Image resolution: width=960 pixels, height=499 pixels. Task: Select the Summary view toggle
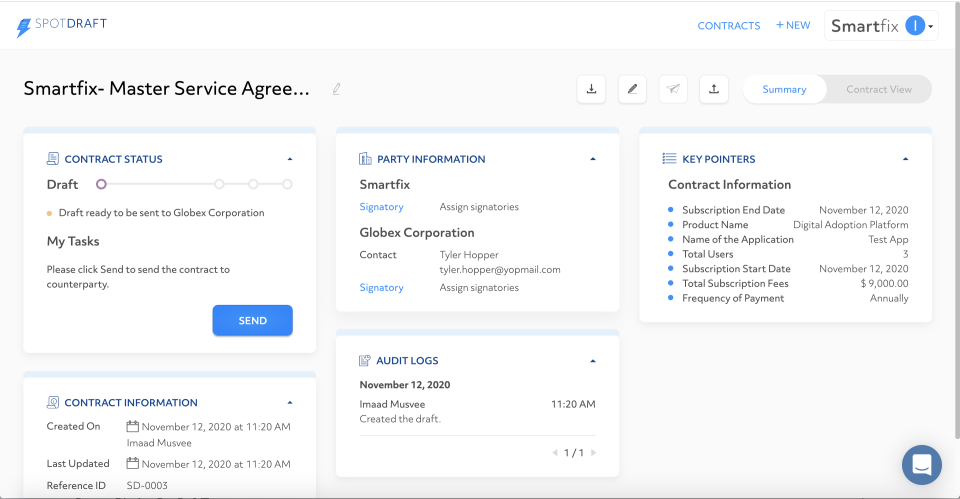click(x=784, y=89)
